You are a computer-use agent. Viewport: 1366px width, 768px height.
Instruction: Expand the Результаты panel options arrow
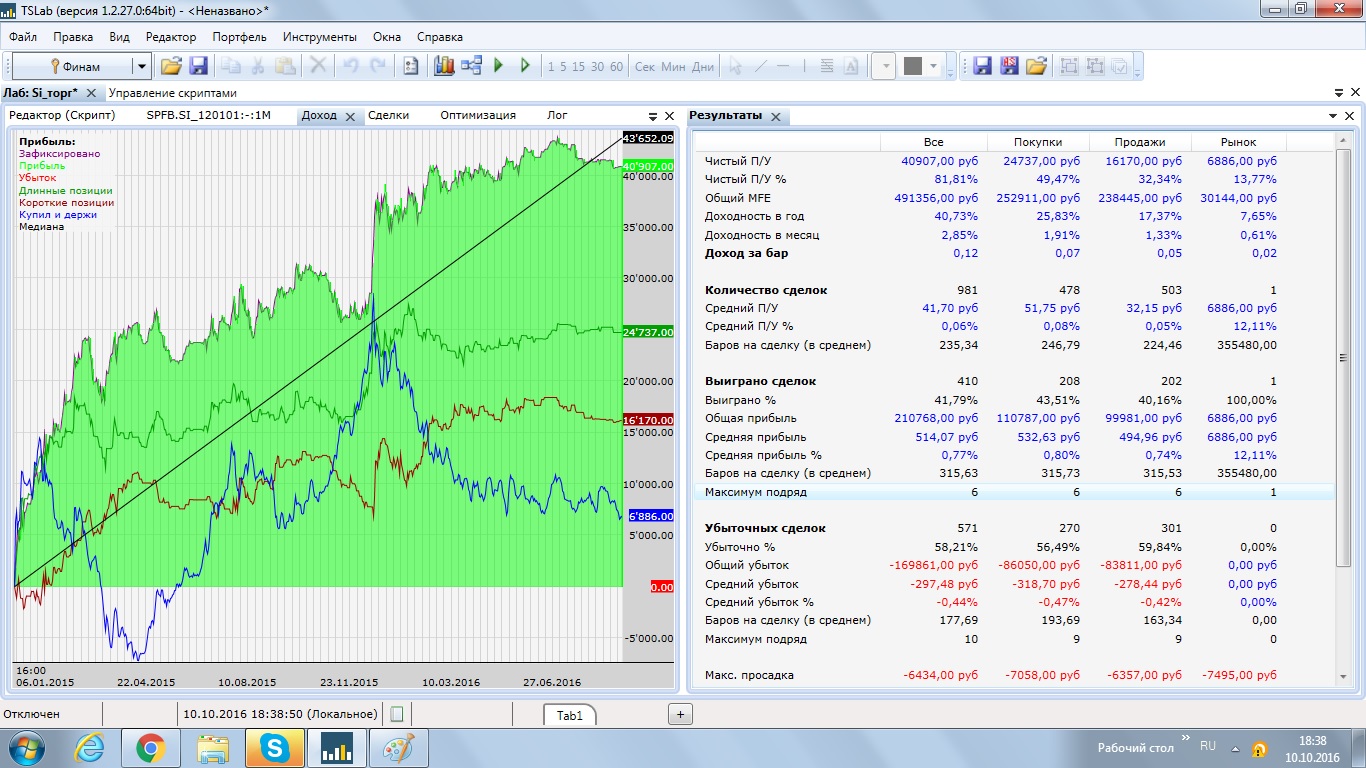1334,116
